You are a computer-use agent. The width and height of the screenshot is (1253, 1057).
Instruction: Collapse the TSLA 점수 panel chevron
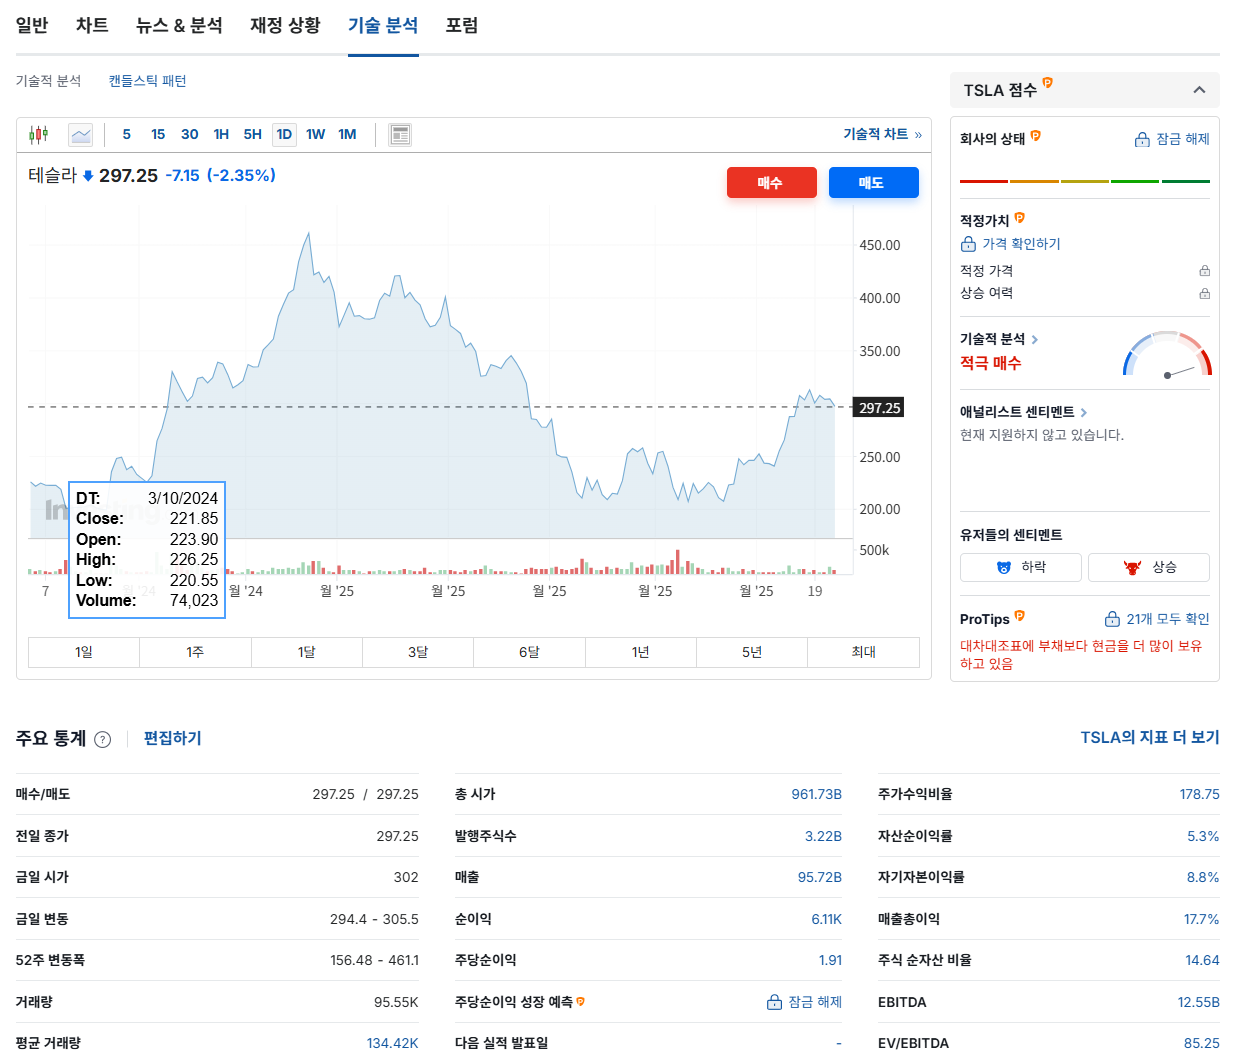point(1199,89)
